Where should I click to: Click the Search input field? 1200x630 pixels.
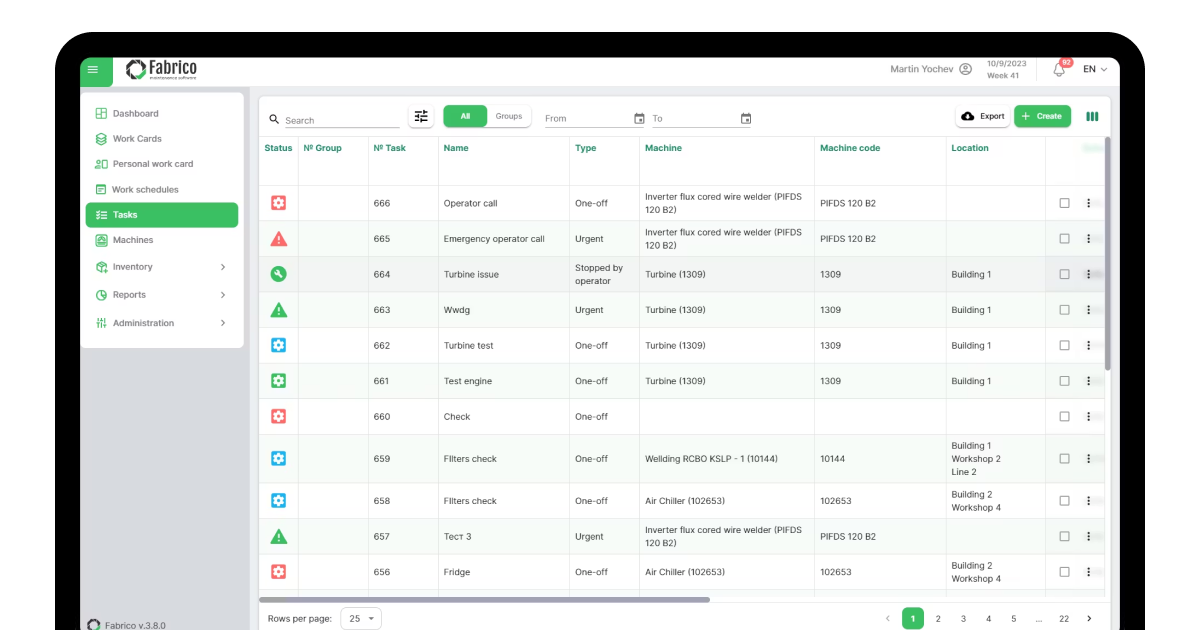coord(342,120)
